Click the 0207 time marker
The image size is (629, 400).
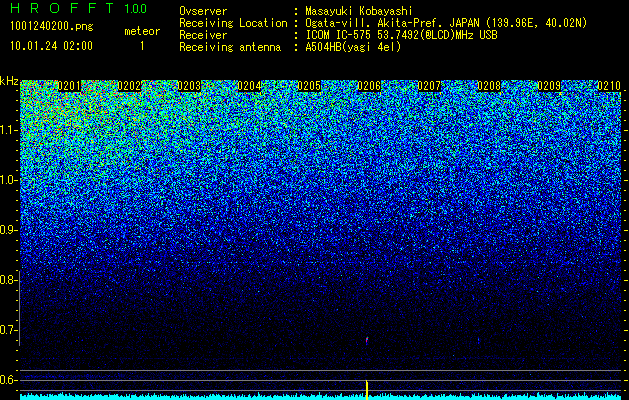point(429,86)
